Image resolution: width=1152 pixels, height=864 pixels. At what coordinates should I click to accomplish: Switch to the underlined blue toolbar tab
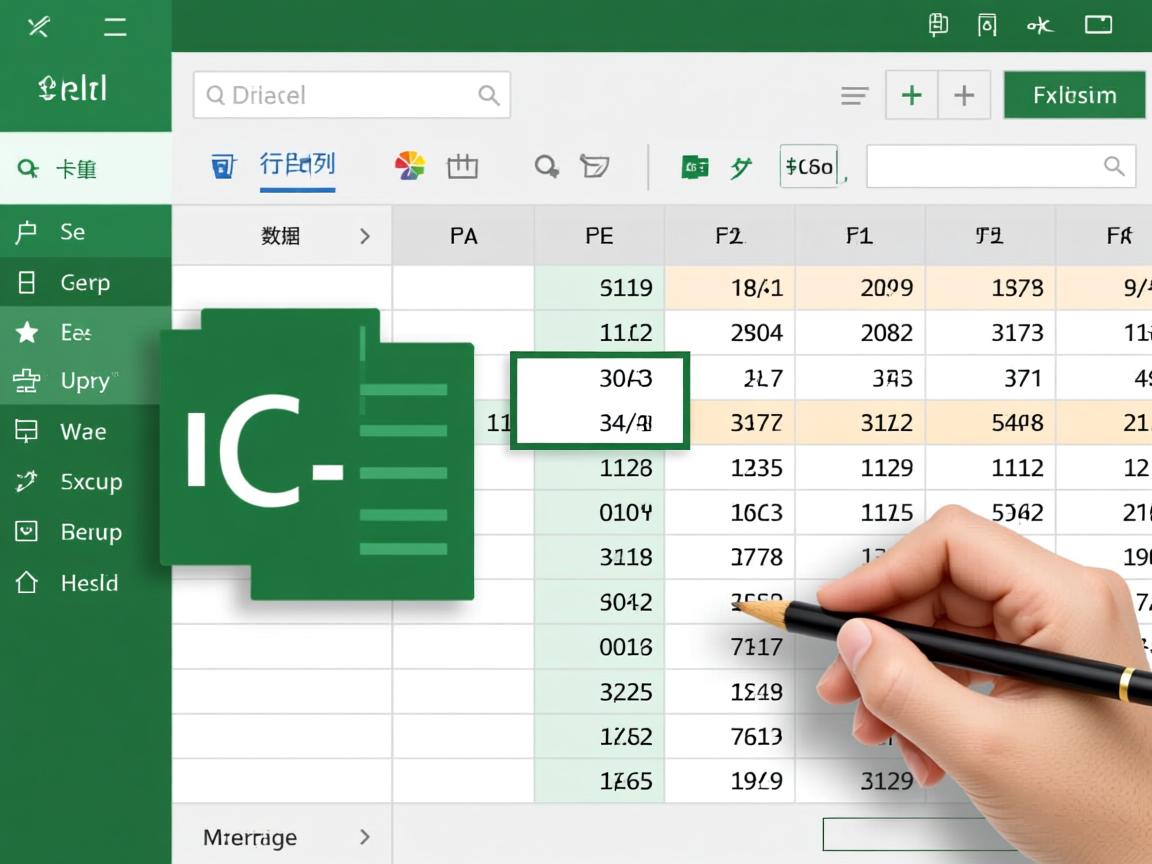[297, 165]
